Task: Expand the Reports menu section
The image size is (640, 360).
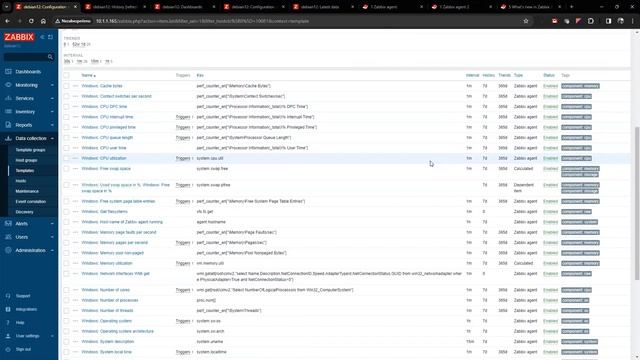Action: coord(52,125)
